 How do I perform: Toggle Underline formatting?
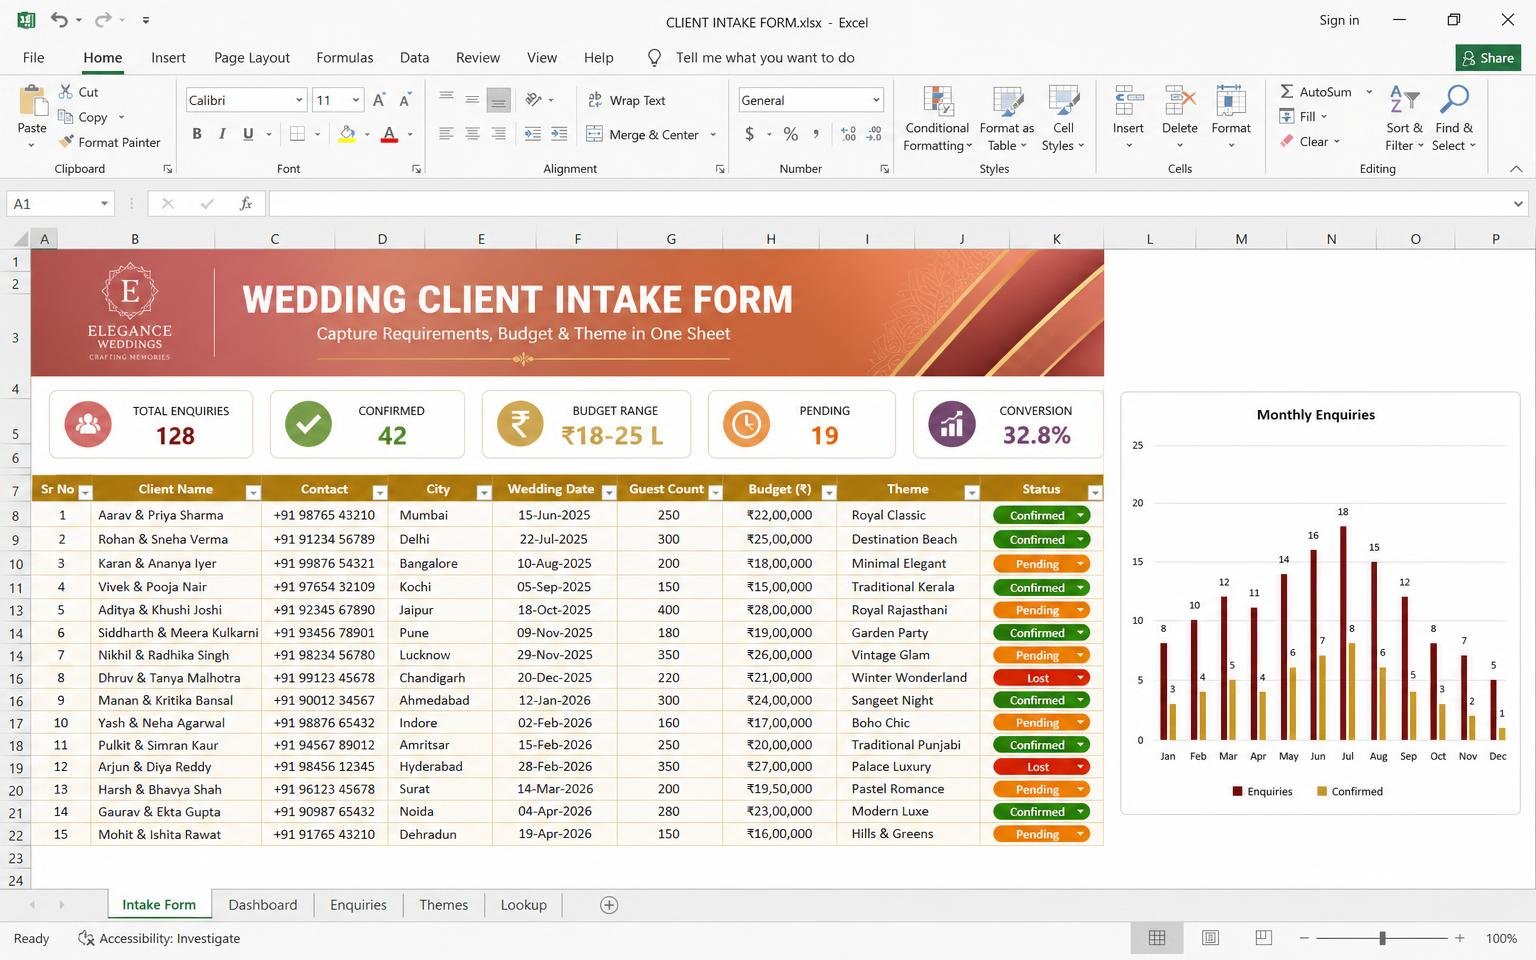tap(247, 134)
